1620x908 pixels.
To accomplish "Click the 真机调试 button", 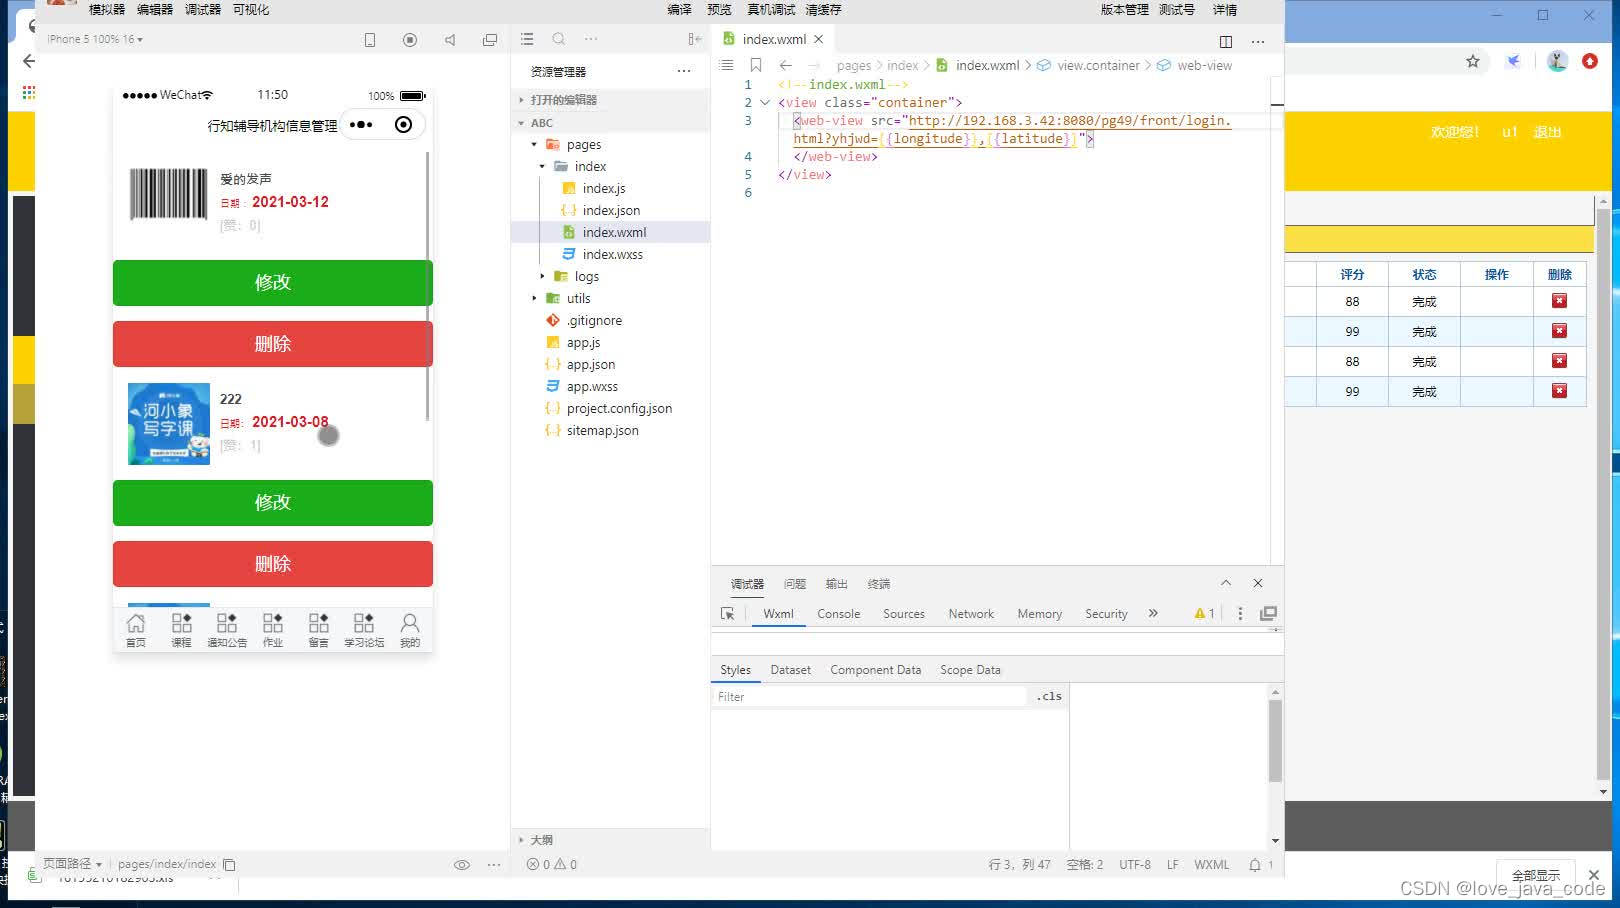I will coord(771,10).
